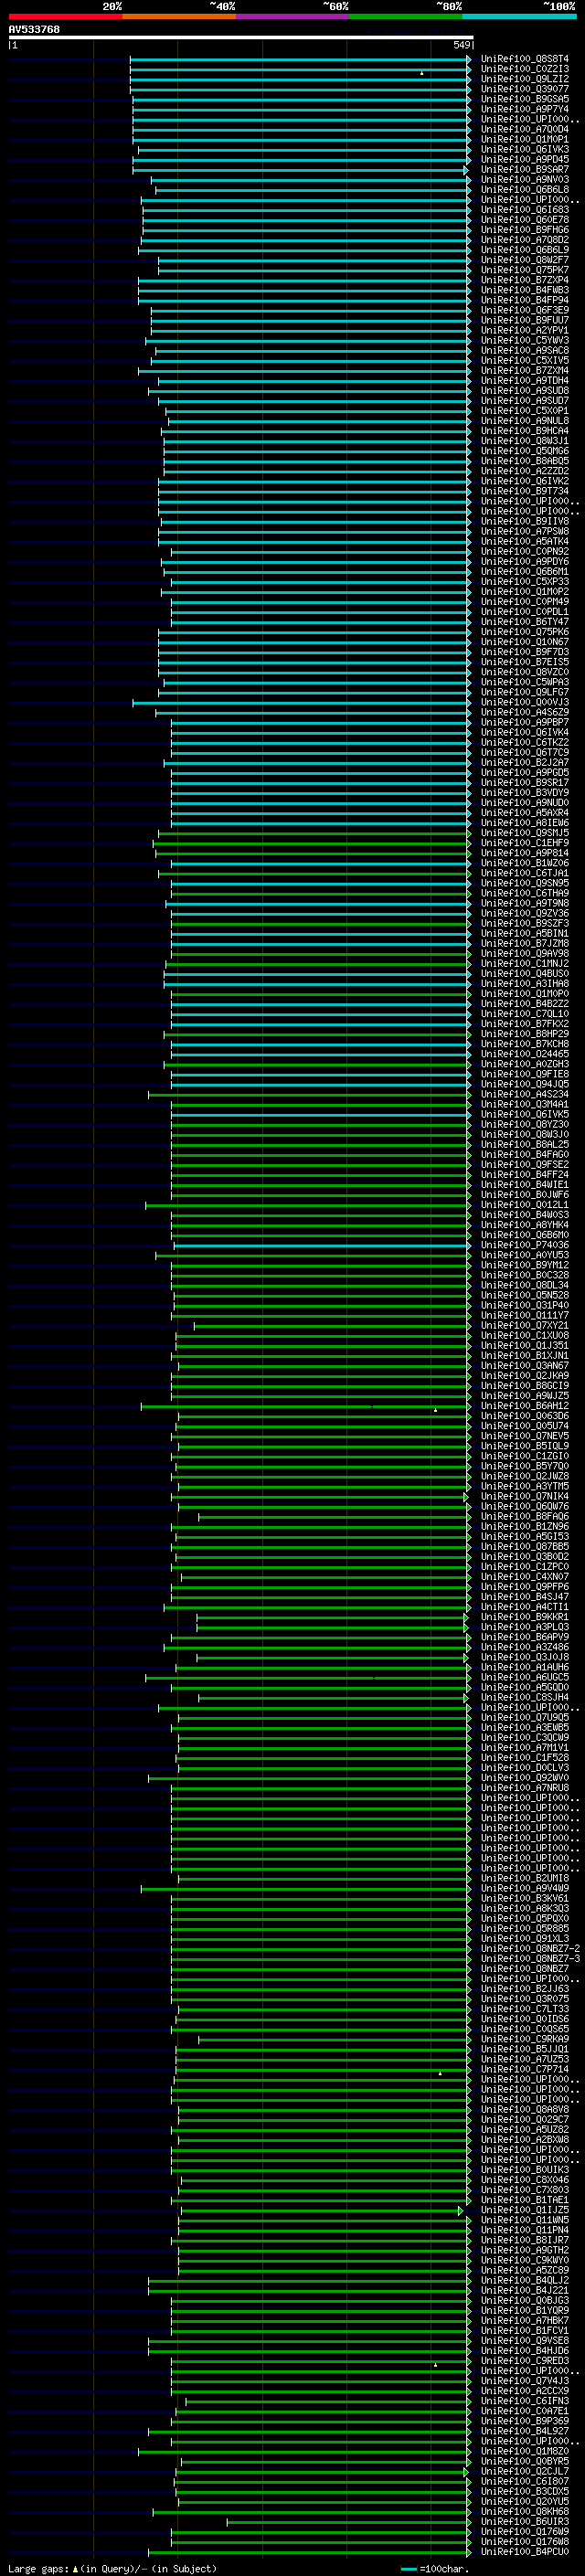The image size is (585, 2576).
Task: Select hit UniRef100_B9GSA5
Action: pos(524,99)
